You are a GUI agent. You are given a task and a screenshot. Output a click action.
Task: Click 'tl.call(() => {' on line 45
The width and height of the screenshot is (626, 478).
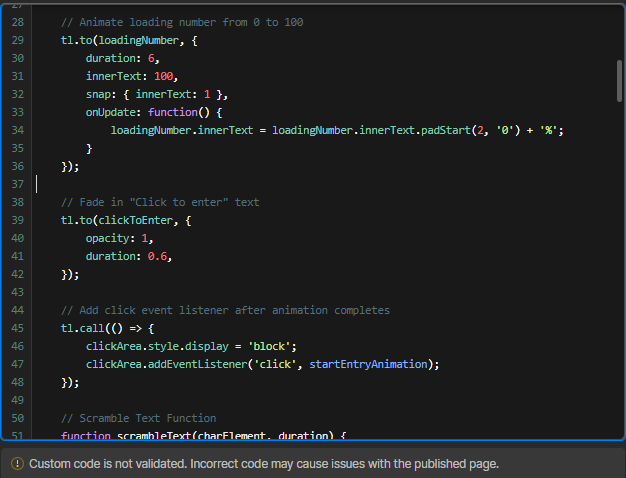coord(107,328)
